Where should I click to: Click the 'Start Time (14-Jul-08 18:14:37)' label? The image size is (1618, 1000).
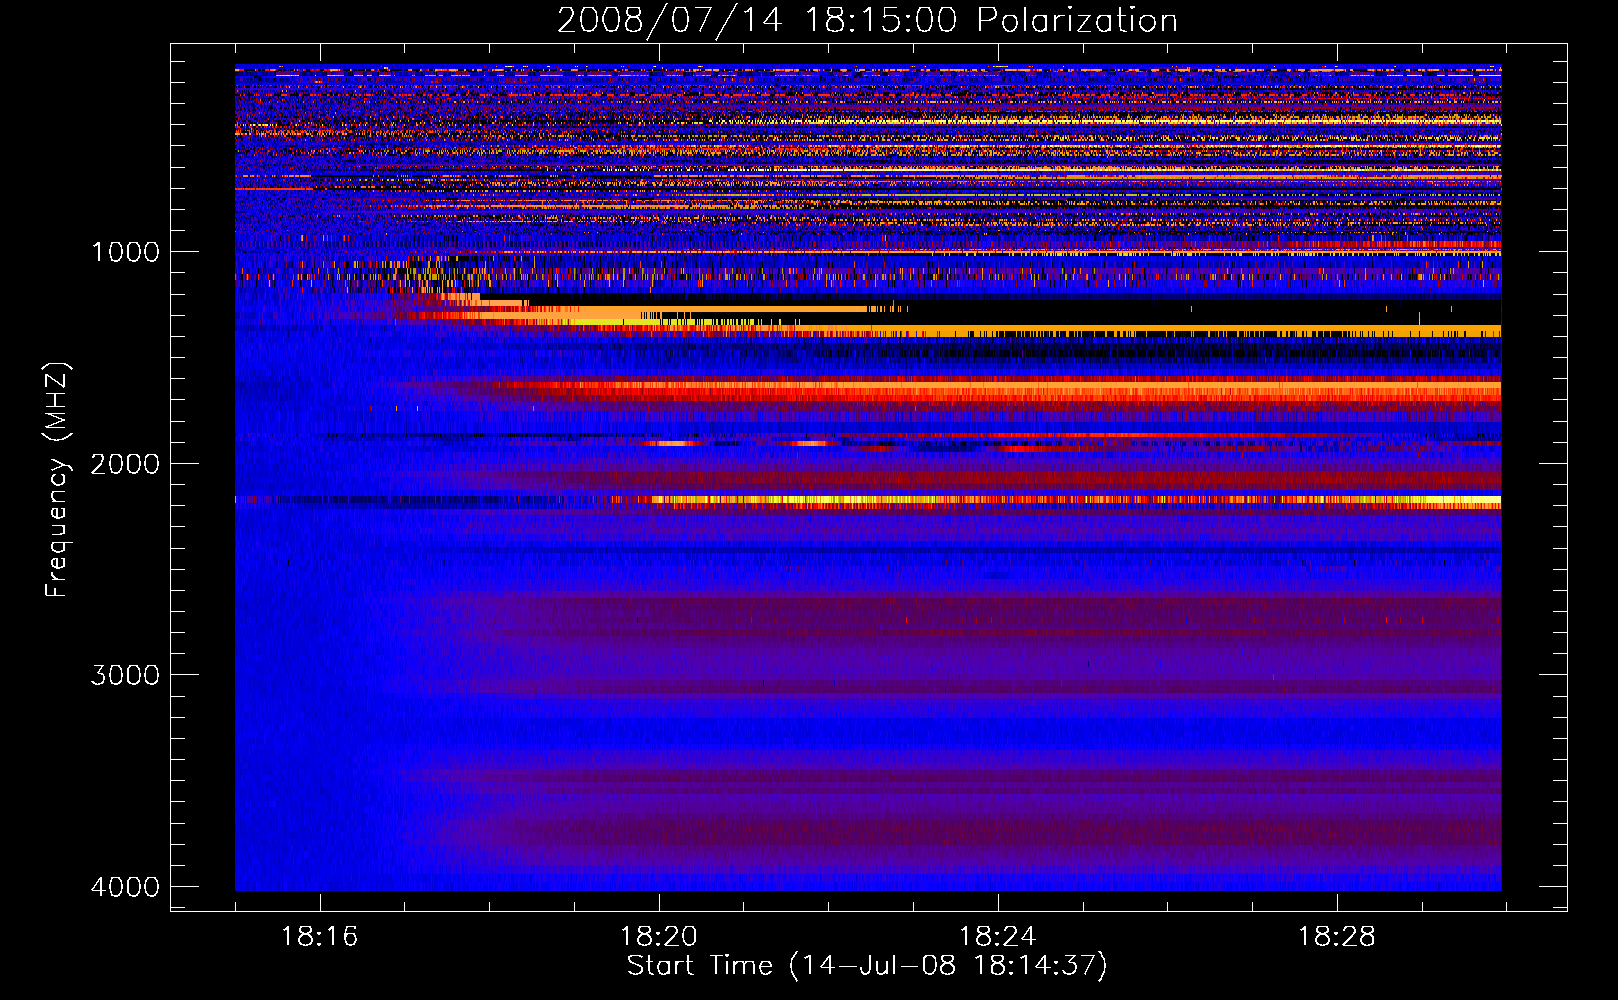tap(867, 966)
